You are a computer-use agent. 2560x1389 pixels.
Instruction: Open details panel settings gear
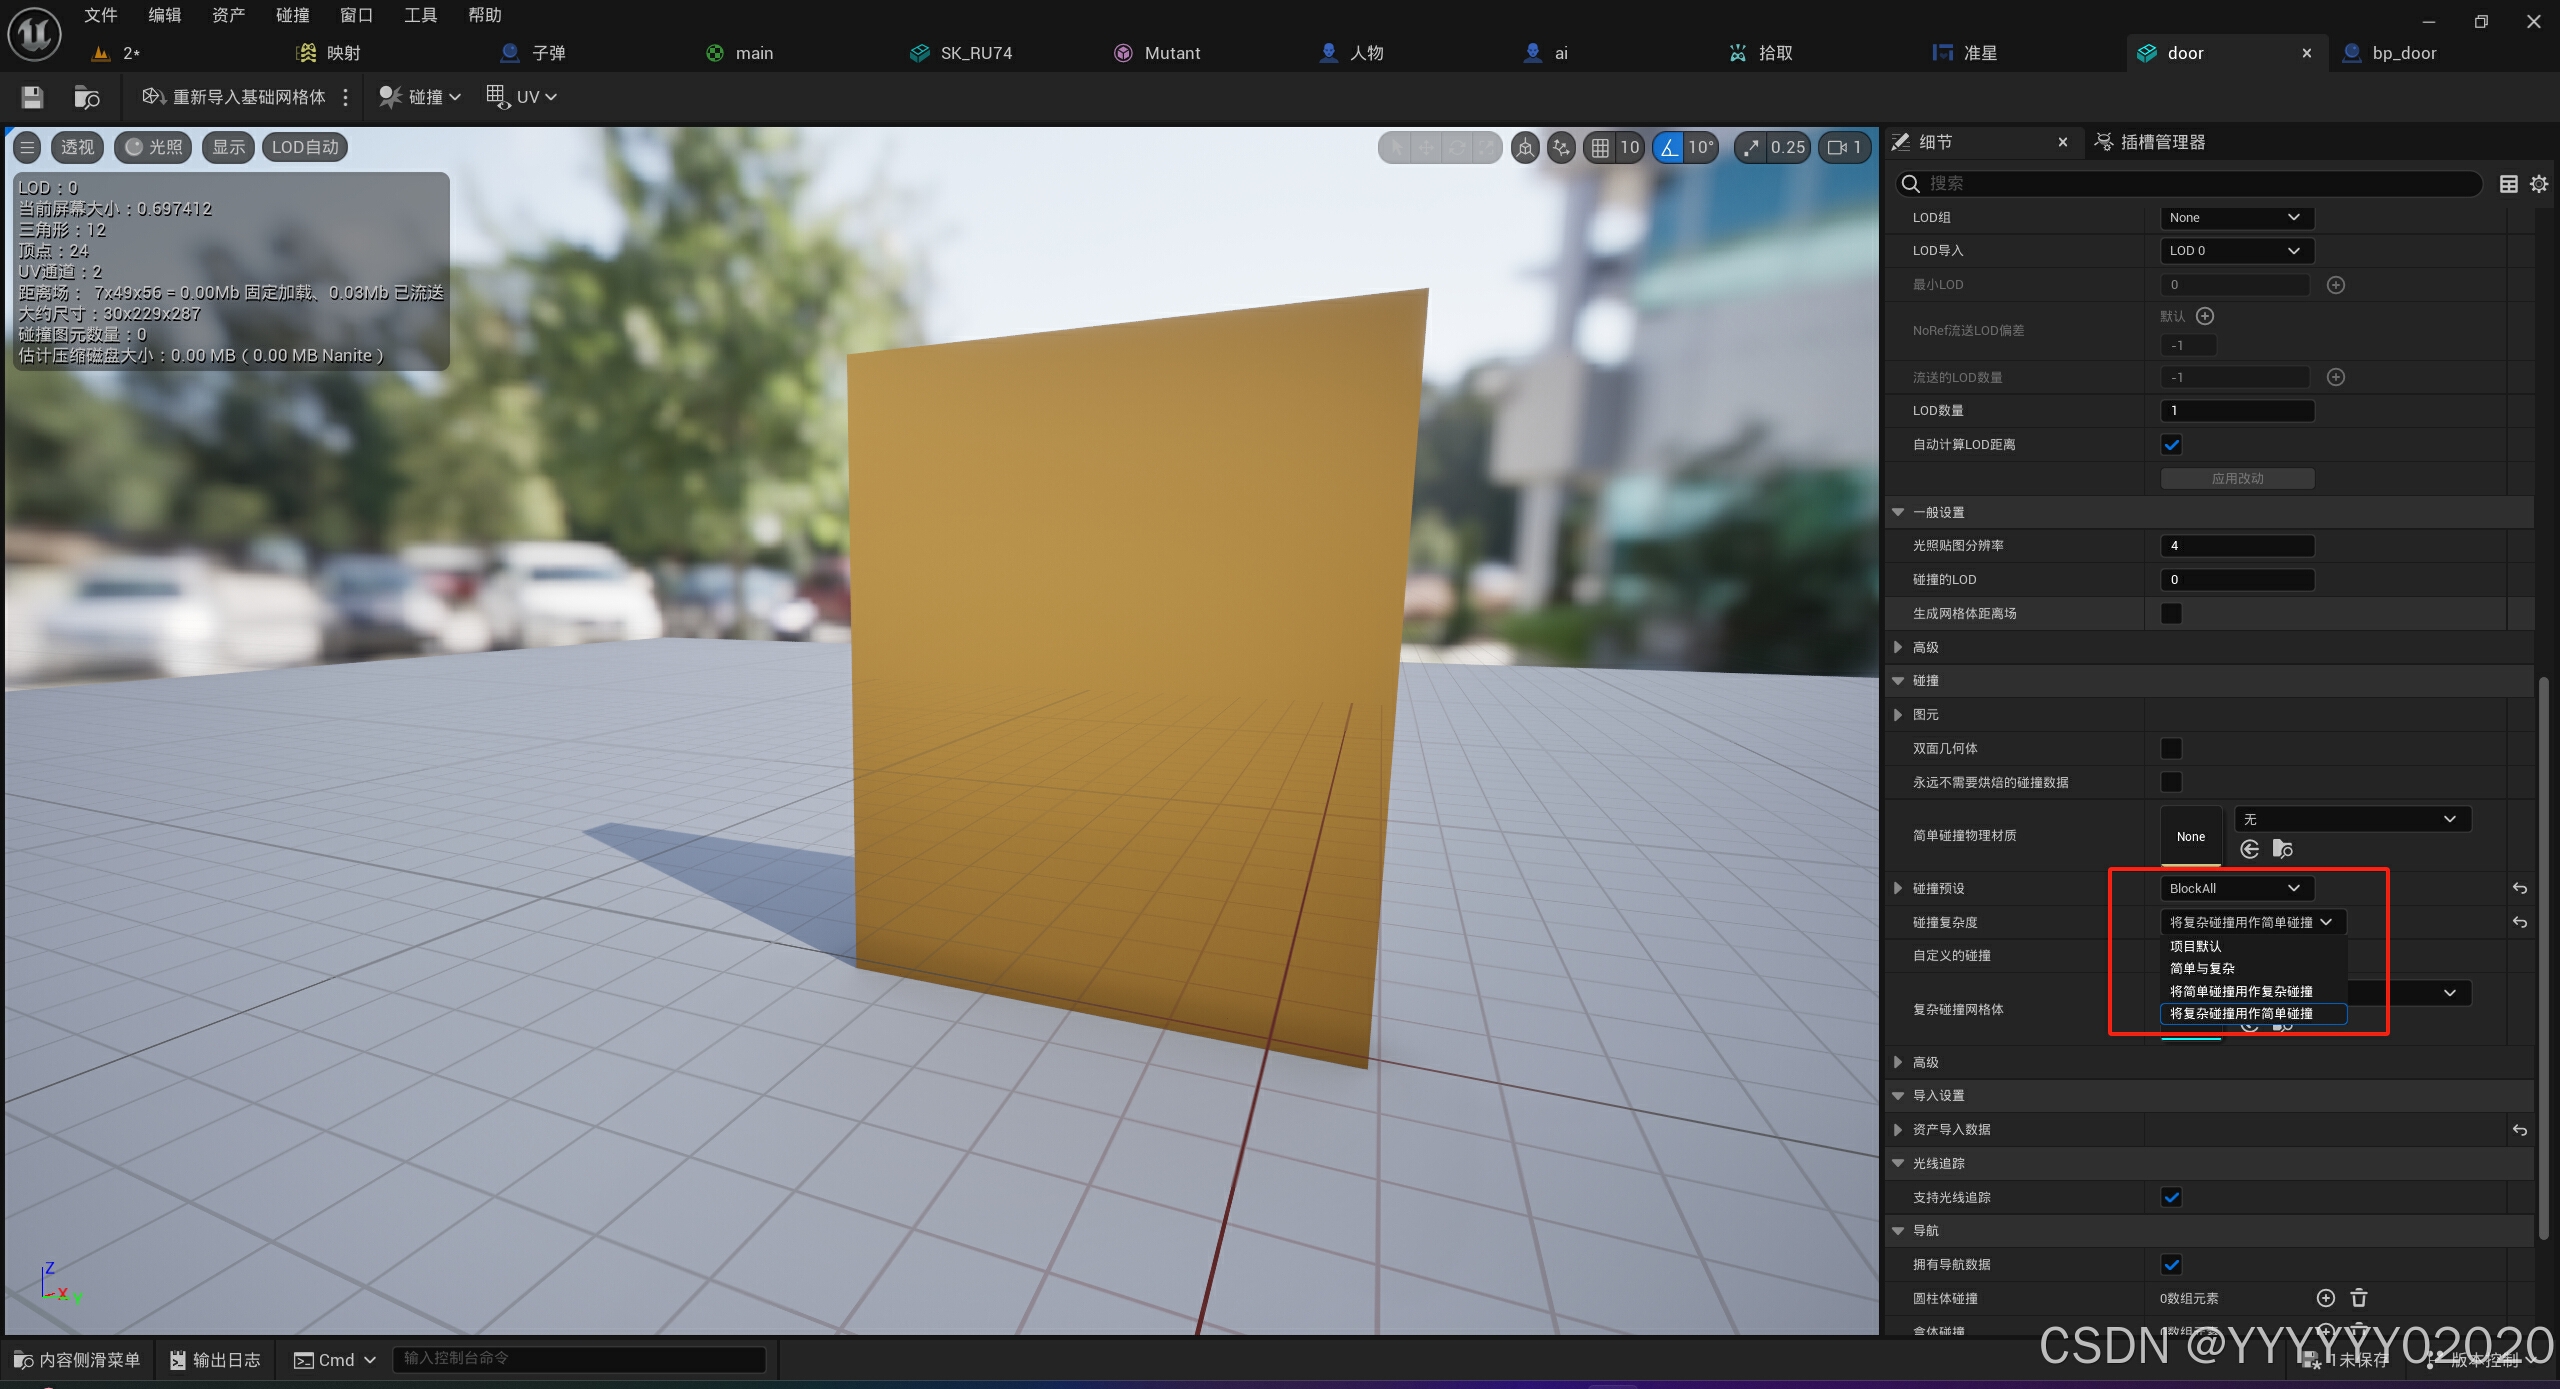2538,184
